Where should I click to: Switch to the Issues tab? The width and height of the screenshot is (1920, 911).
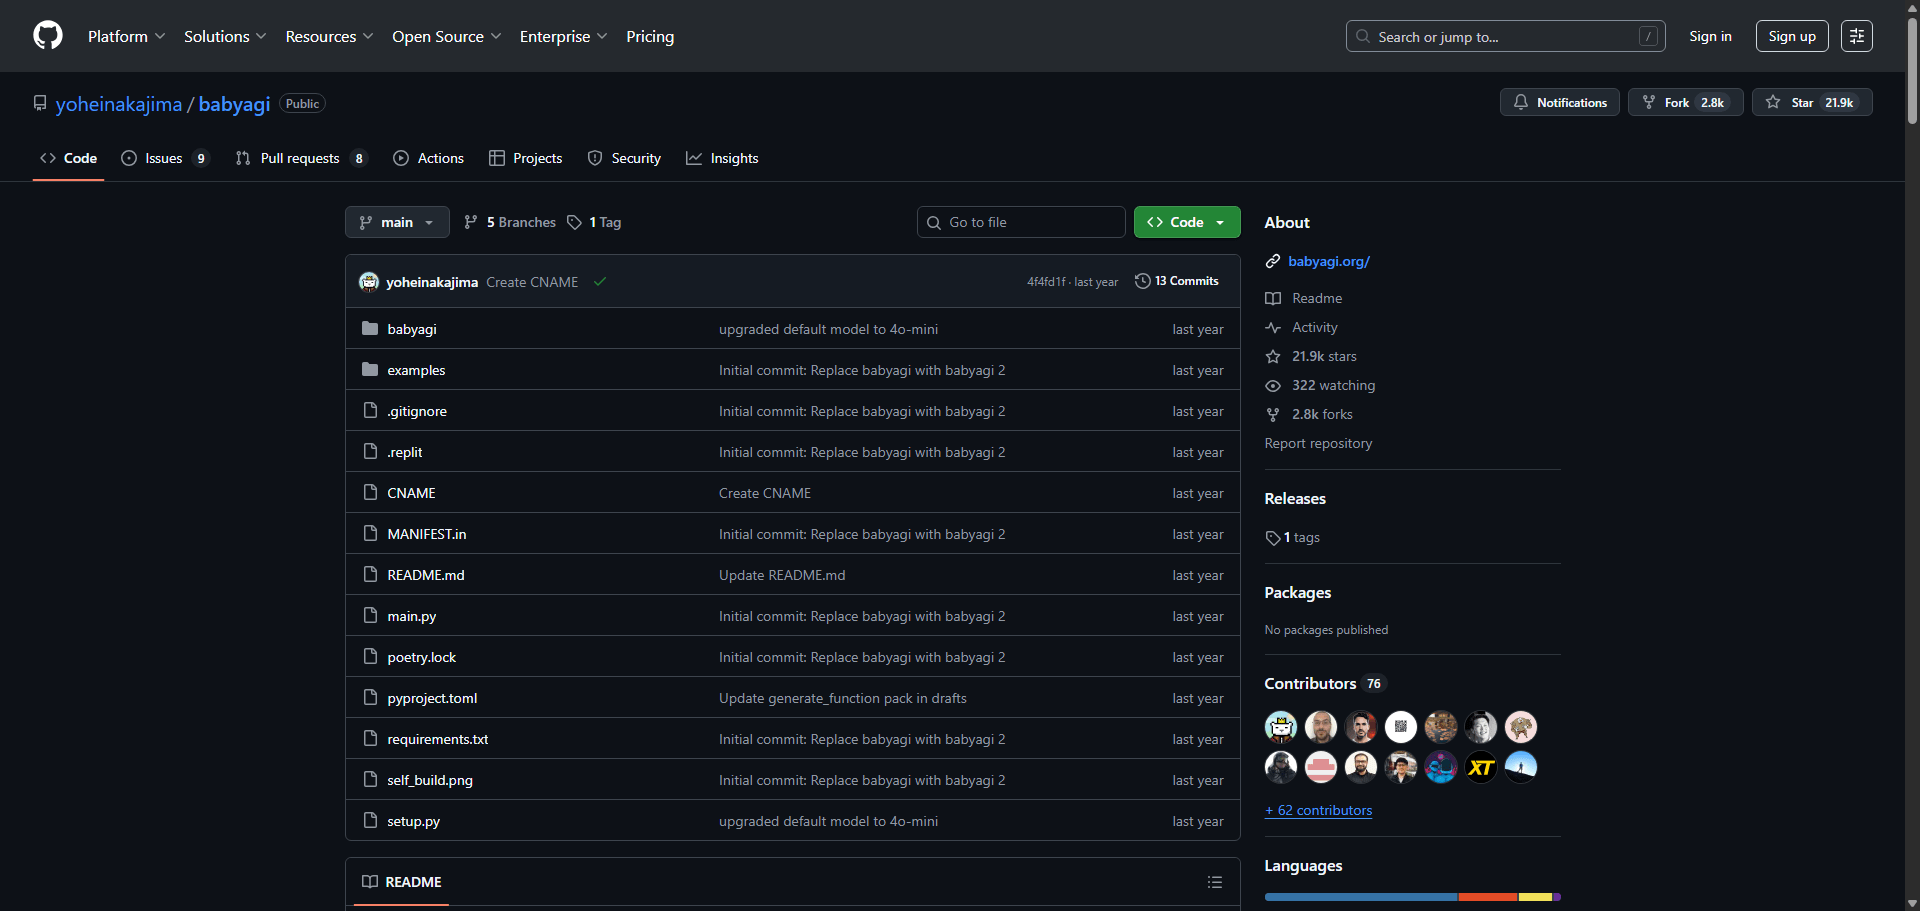[x=165, y=158]
